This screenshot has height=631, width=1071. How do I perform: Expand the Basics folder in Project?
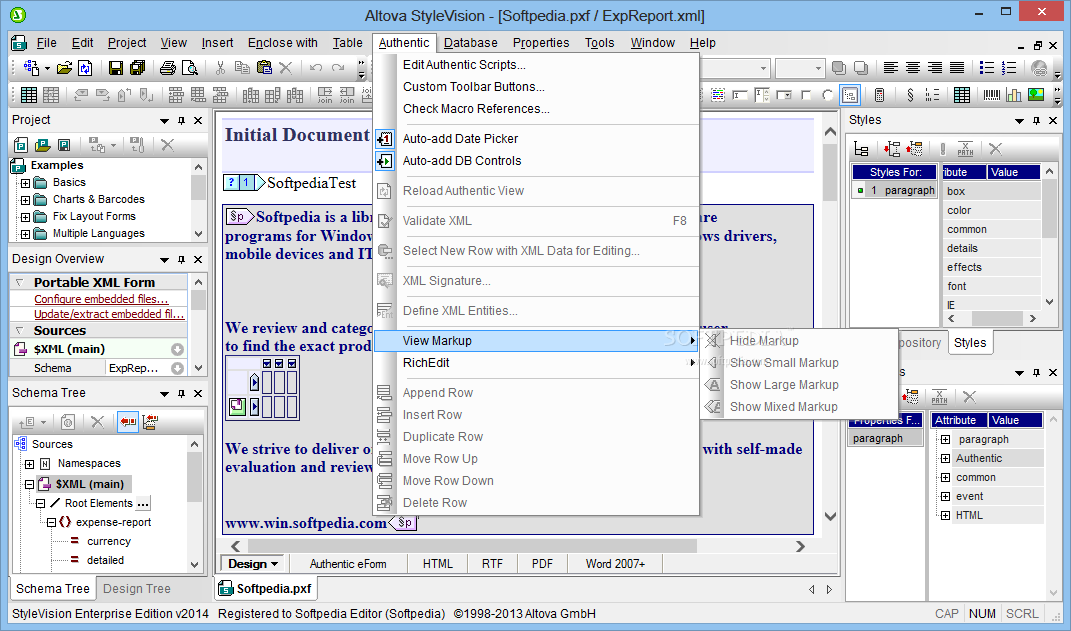pyautogui.click(x=25, y=183)
